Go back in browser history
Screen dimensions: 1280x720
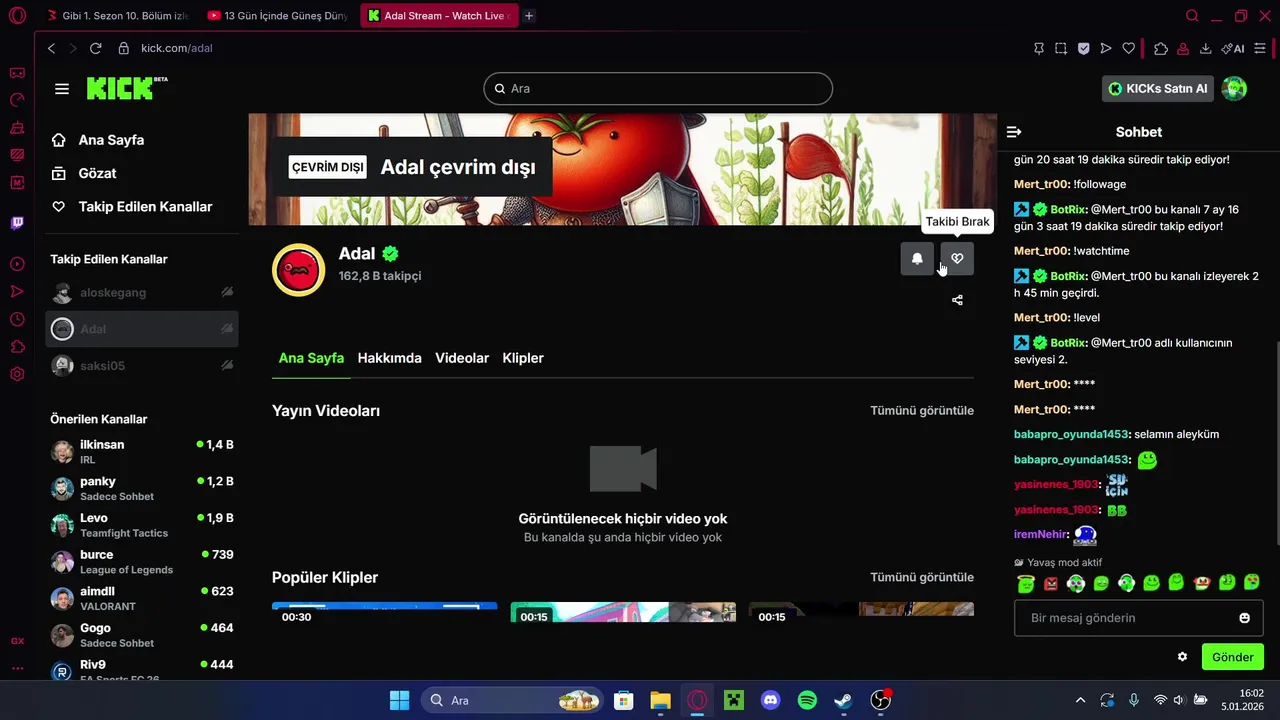pos(52,48)
